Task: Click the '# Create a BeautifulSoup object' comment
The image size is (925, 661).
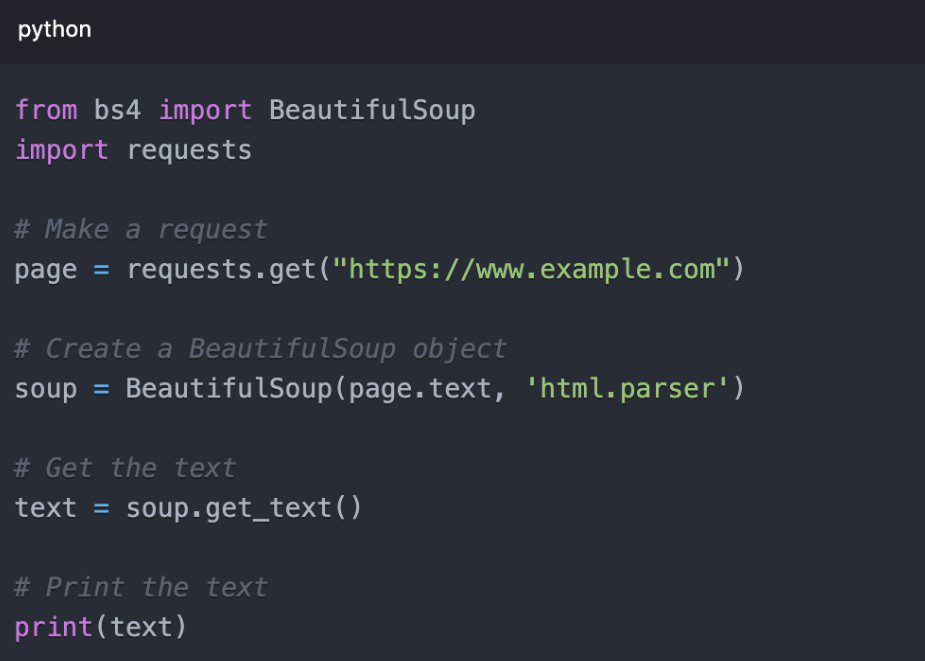Action: [x=260, y=349]
